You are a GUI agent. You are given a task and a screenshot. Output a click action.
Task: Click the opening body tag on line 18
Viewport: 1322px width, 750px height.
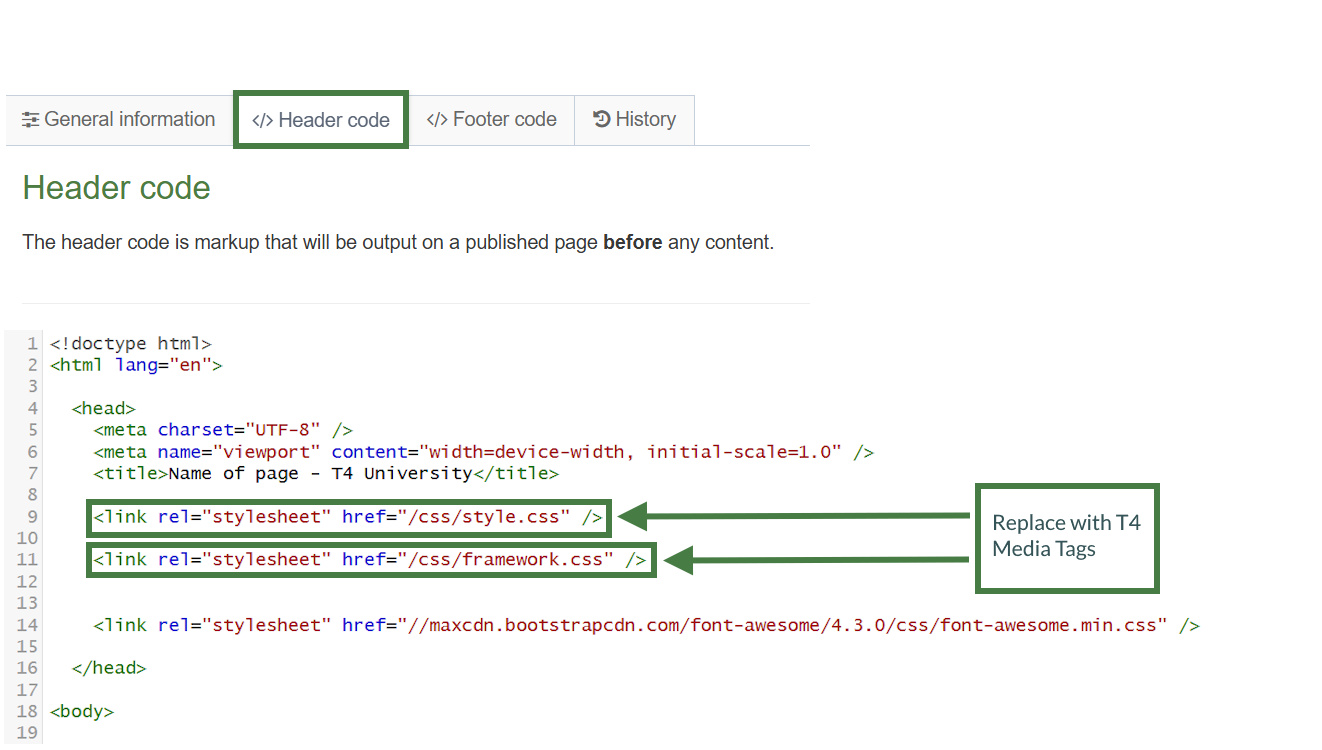pos(80,711)
